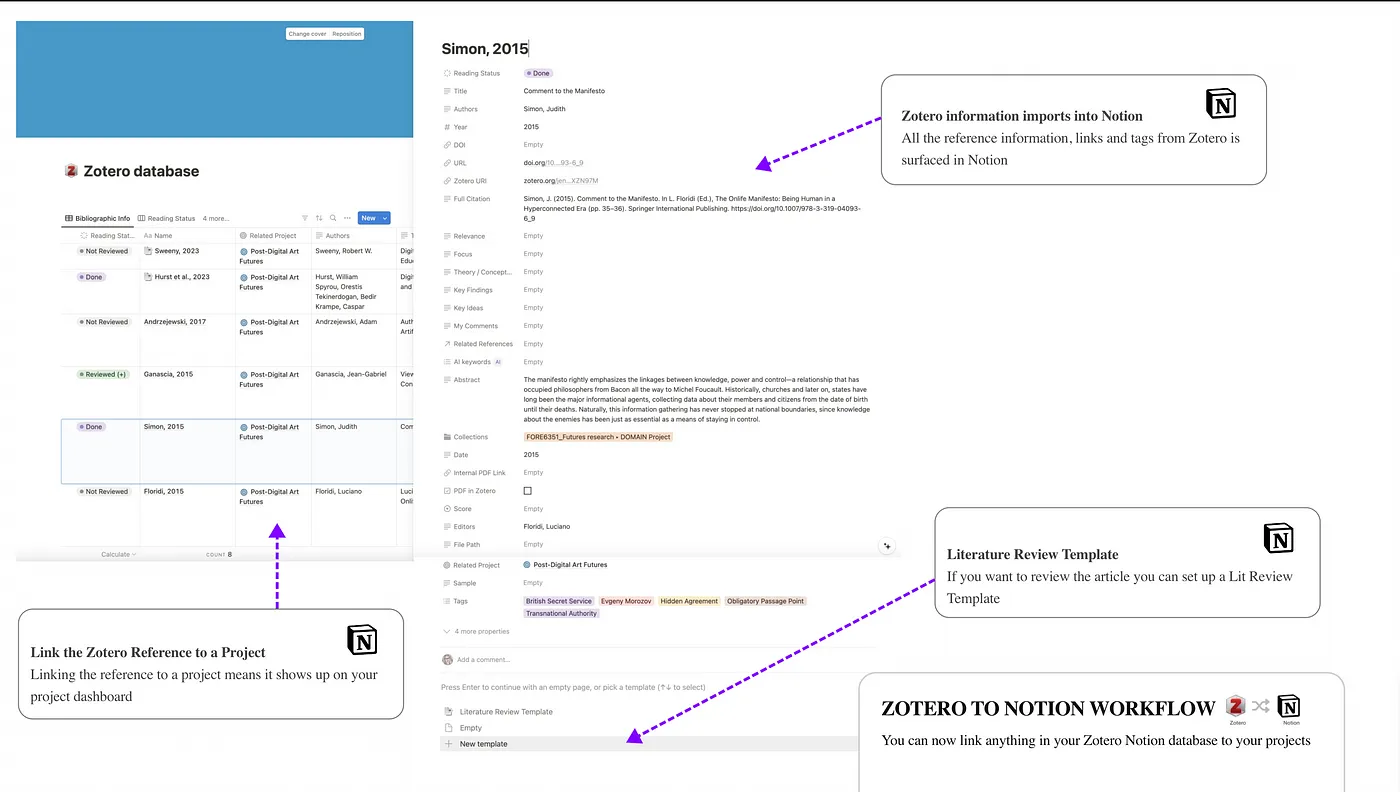
Task: Open the 4 more... views dropdown
Action: pos(216,218)
